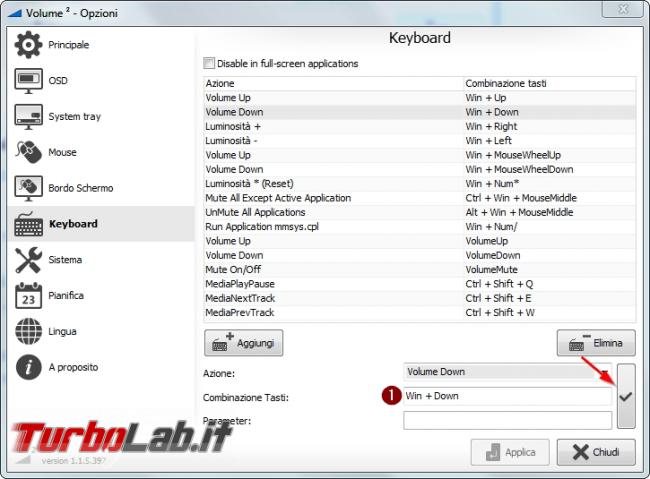The width and height of the screenshot is (650, 479).
Task: Select row with Win + MouseWheelDown
Action: click(x=420, y=169)
